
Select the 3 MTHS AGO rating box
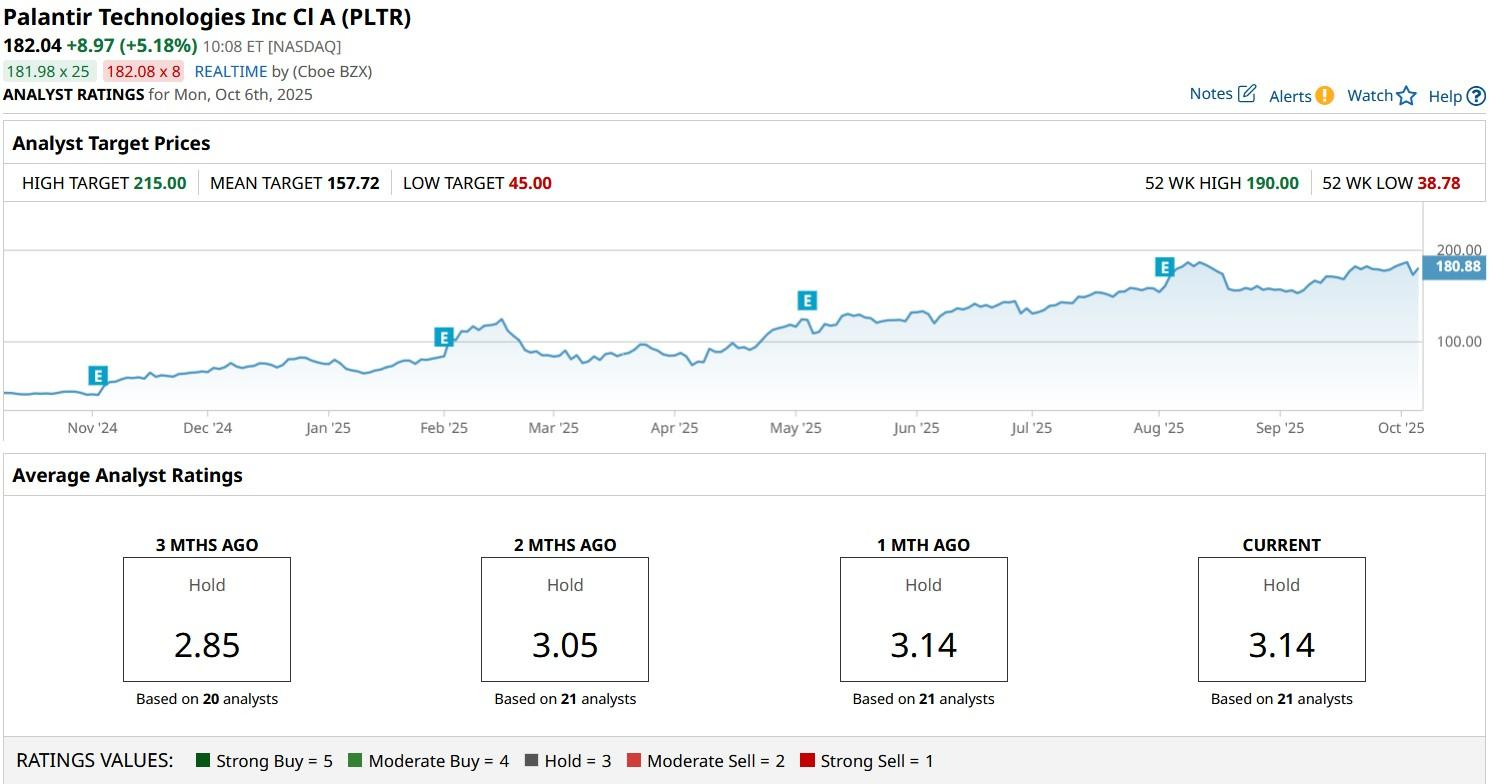click(207, 620)
